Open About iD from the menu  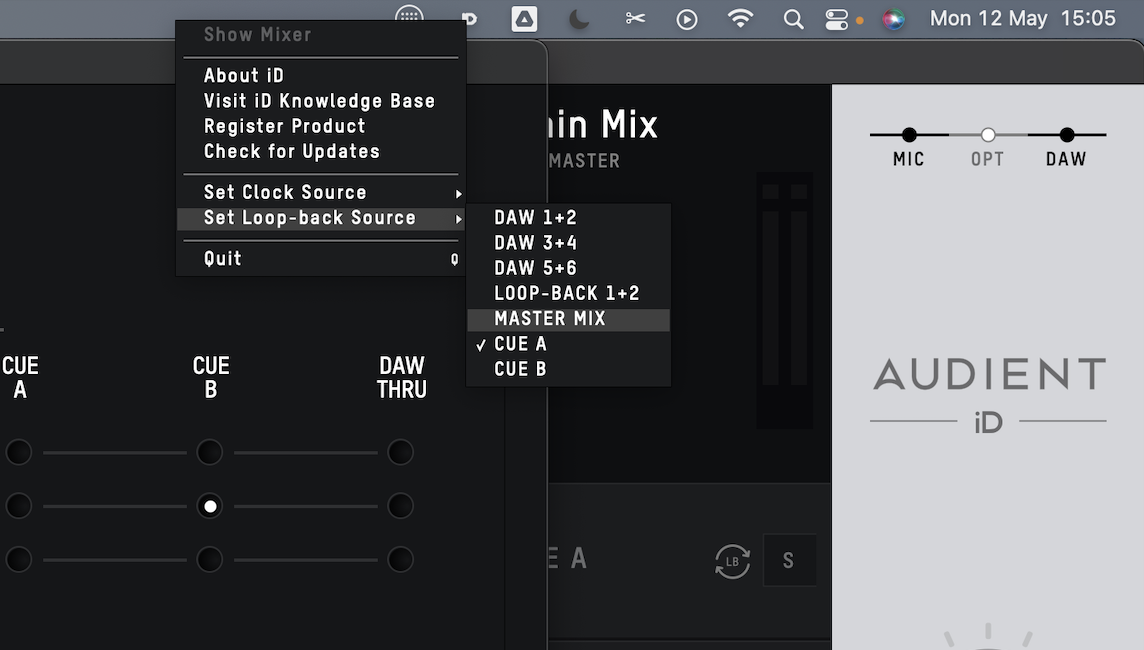(x=321, y=76)
